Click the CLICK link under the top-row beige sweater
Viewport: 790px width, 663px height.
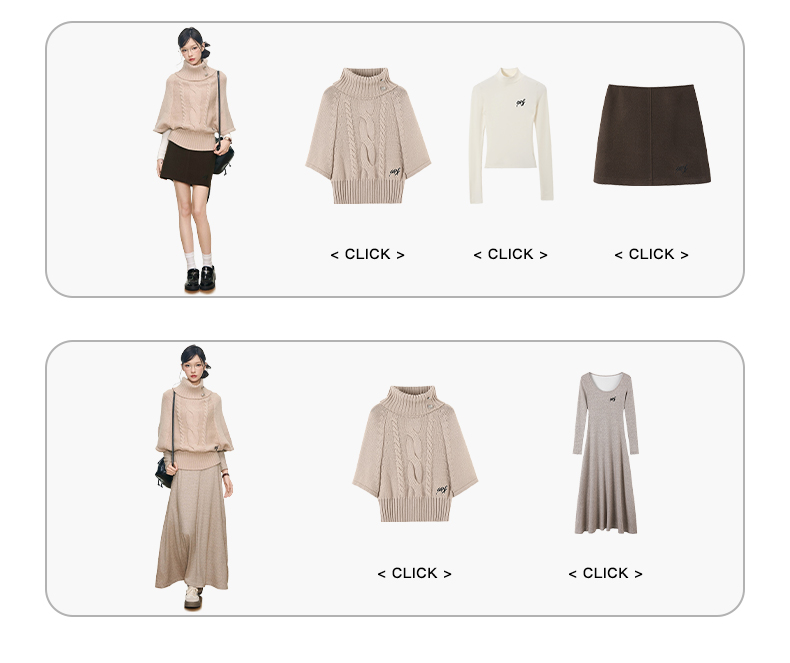click(x=367, y=254)
